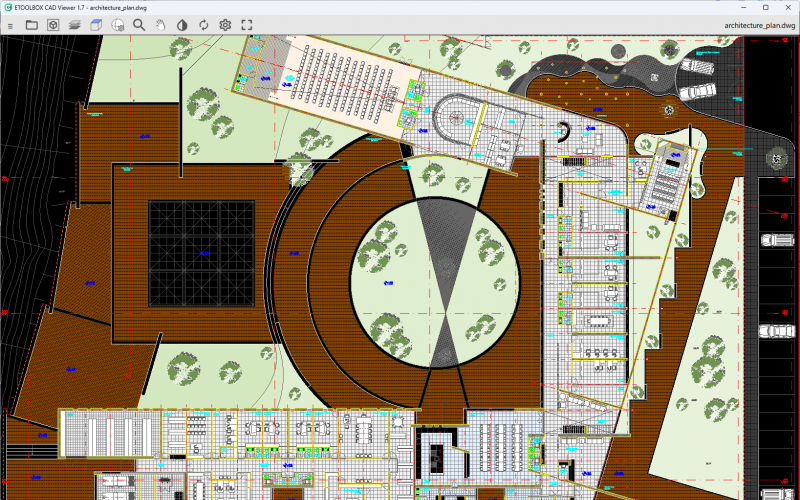
Task: Open the Layers panel icon
Action: [x=75, y=24]
